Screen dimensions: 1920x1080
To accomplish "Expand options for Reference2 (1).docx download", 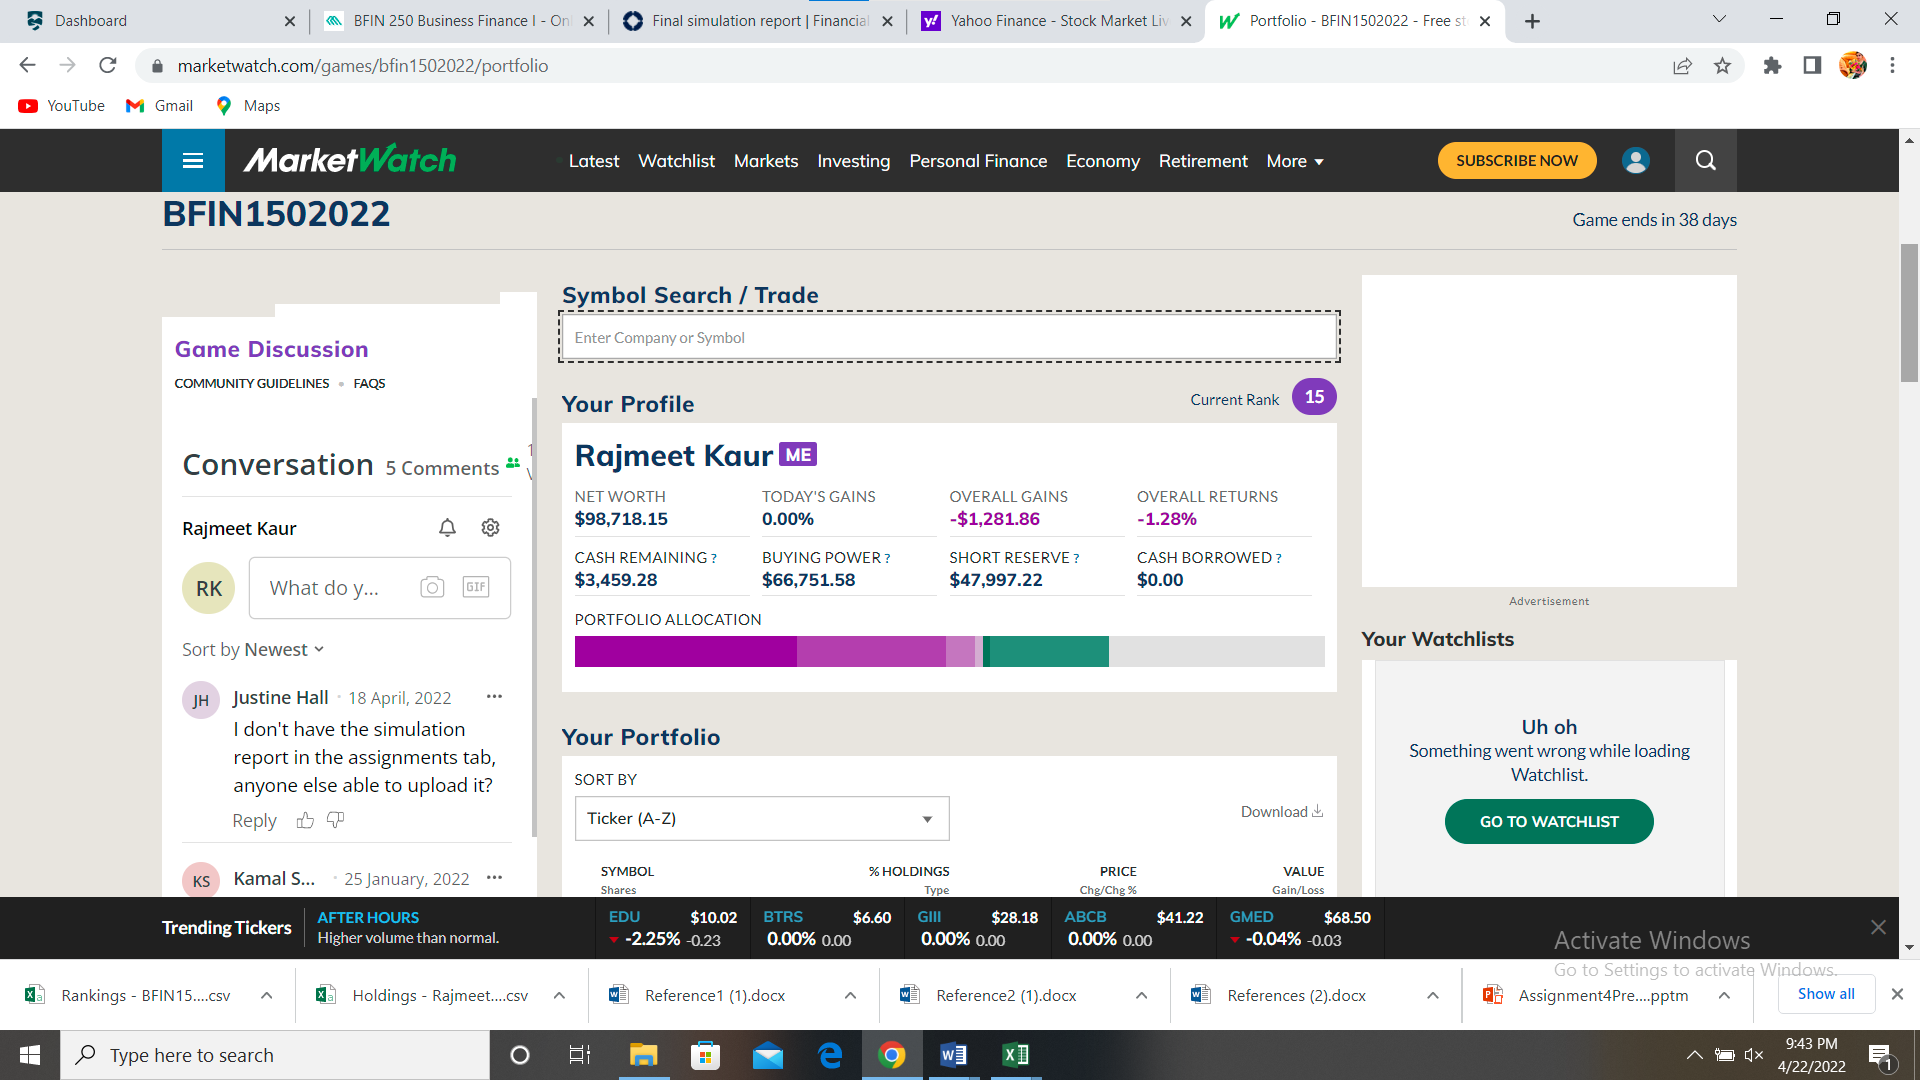I will coord(1141,996).
